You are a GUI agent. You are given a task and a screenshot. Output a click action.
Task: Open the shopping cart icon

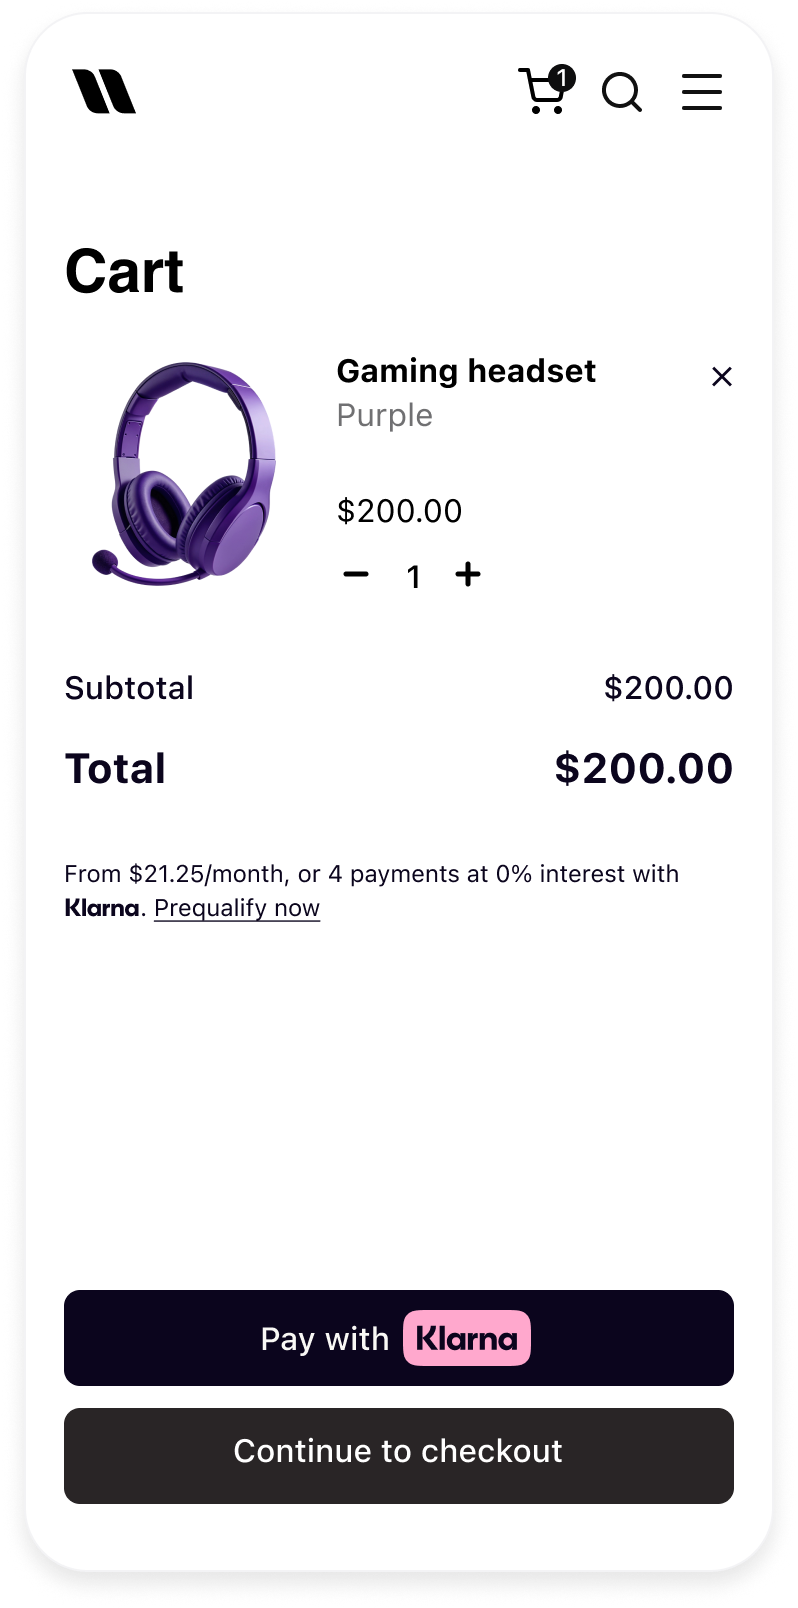tap(542, 94)
